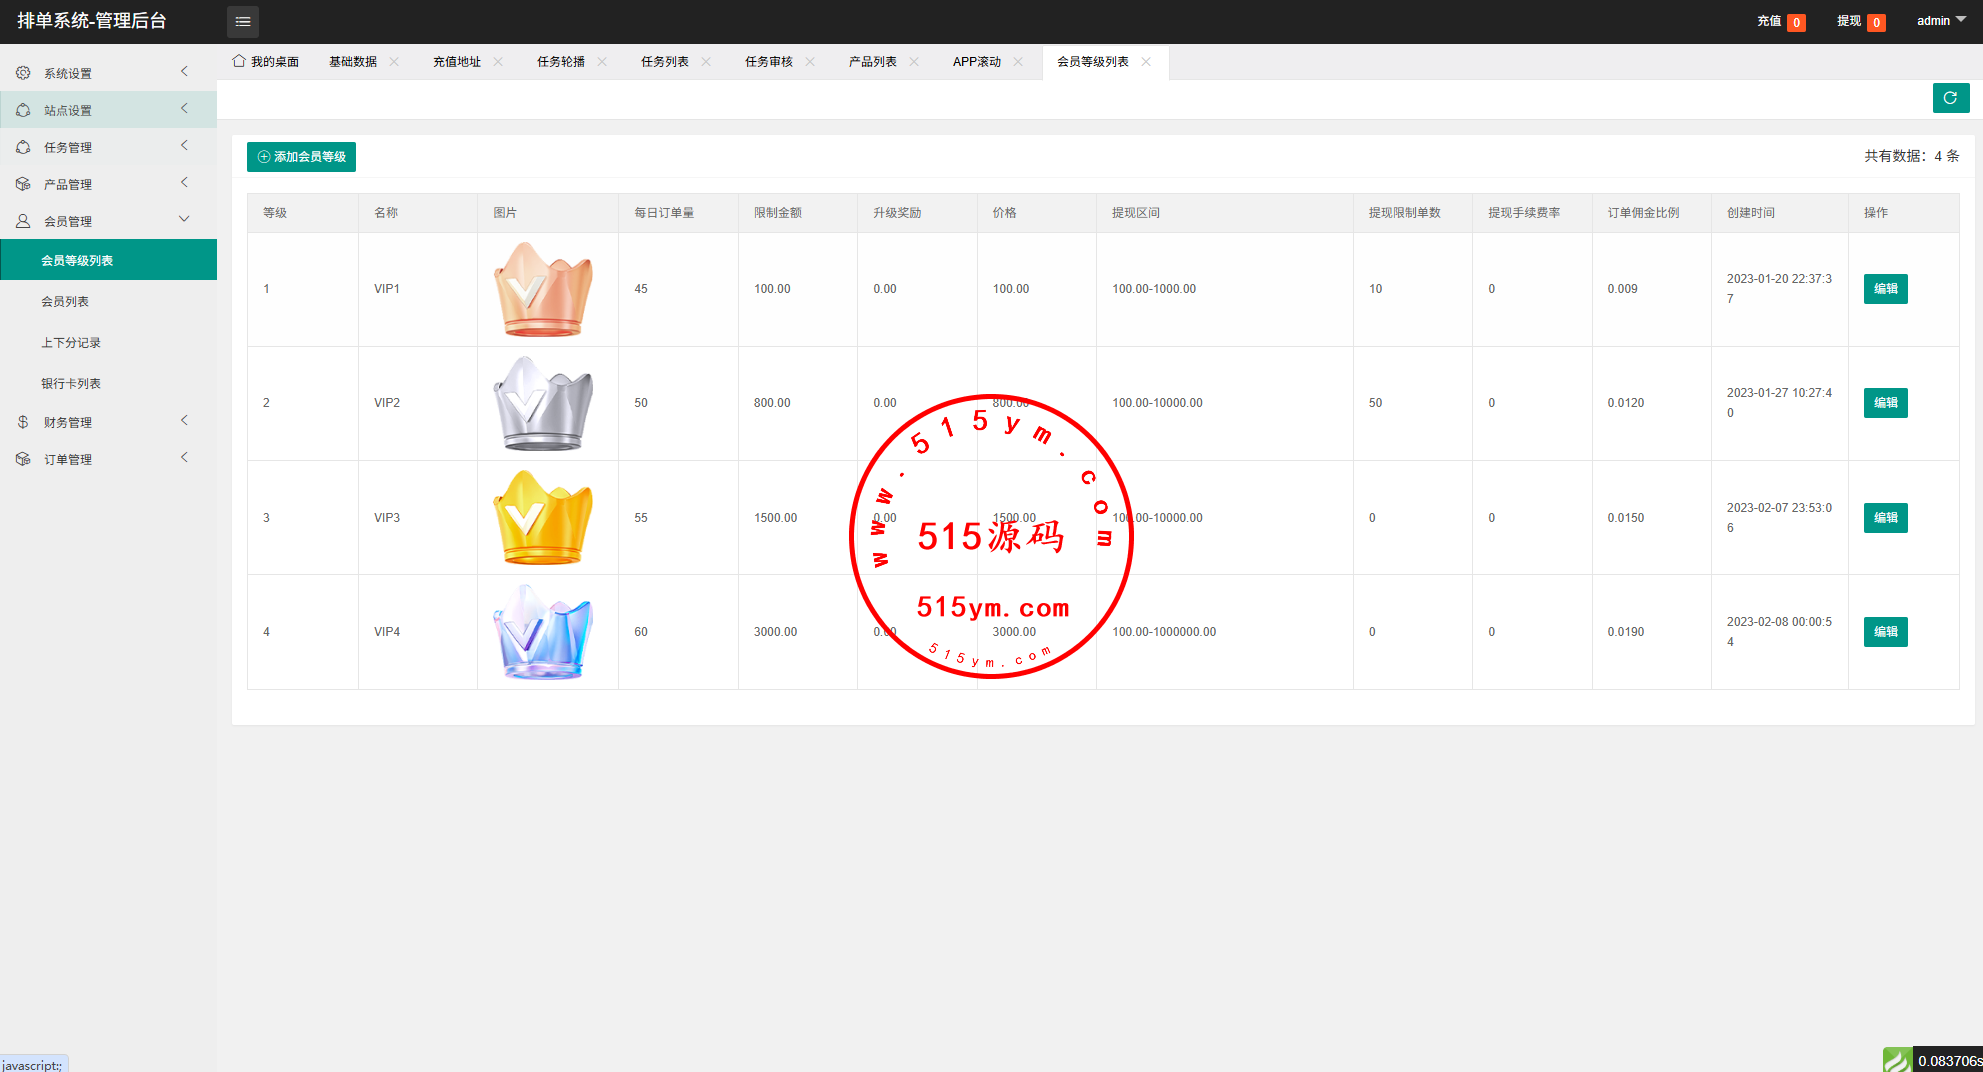Click the finance management dollar icon
The width and height of the screenshot is (1983, 1072).
(x=23, y=422)
